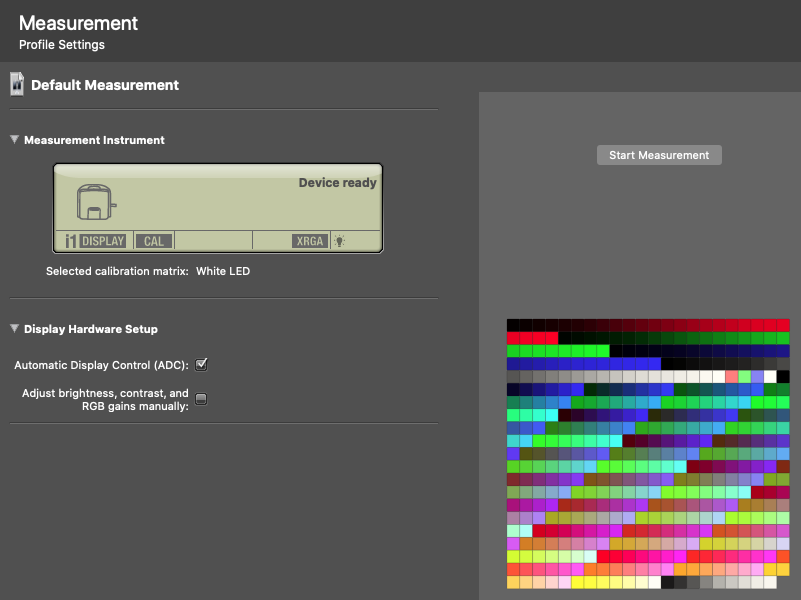Click the colorimeter device icon
Viewport: 801px width, 600px height.
96,202
